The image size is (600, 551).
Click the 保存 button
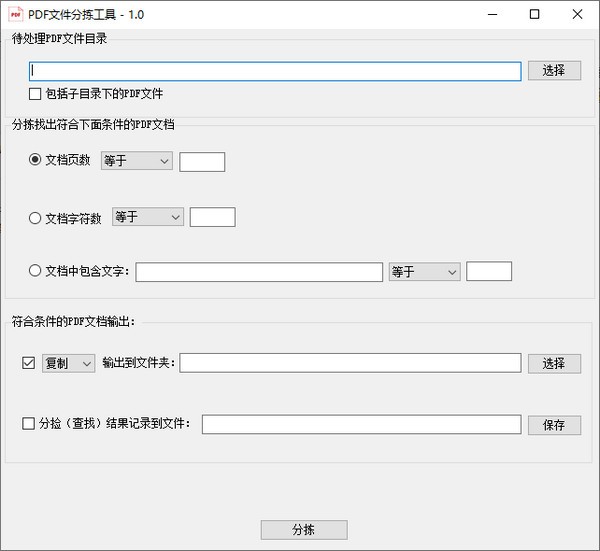point(554,425)
